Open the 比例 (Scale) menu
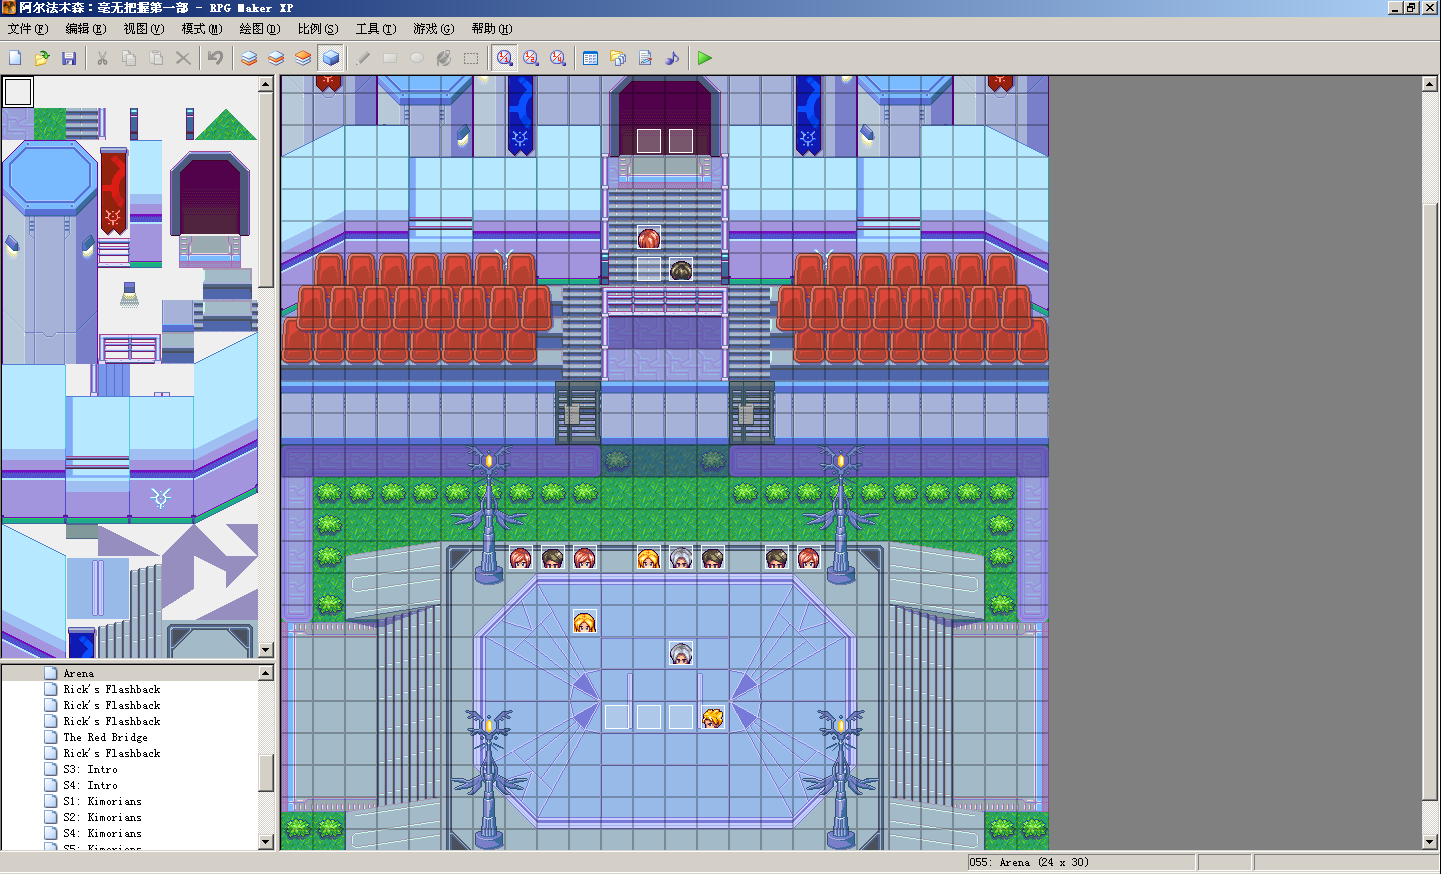 (x=317, y=29)
